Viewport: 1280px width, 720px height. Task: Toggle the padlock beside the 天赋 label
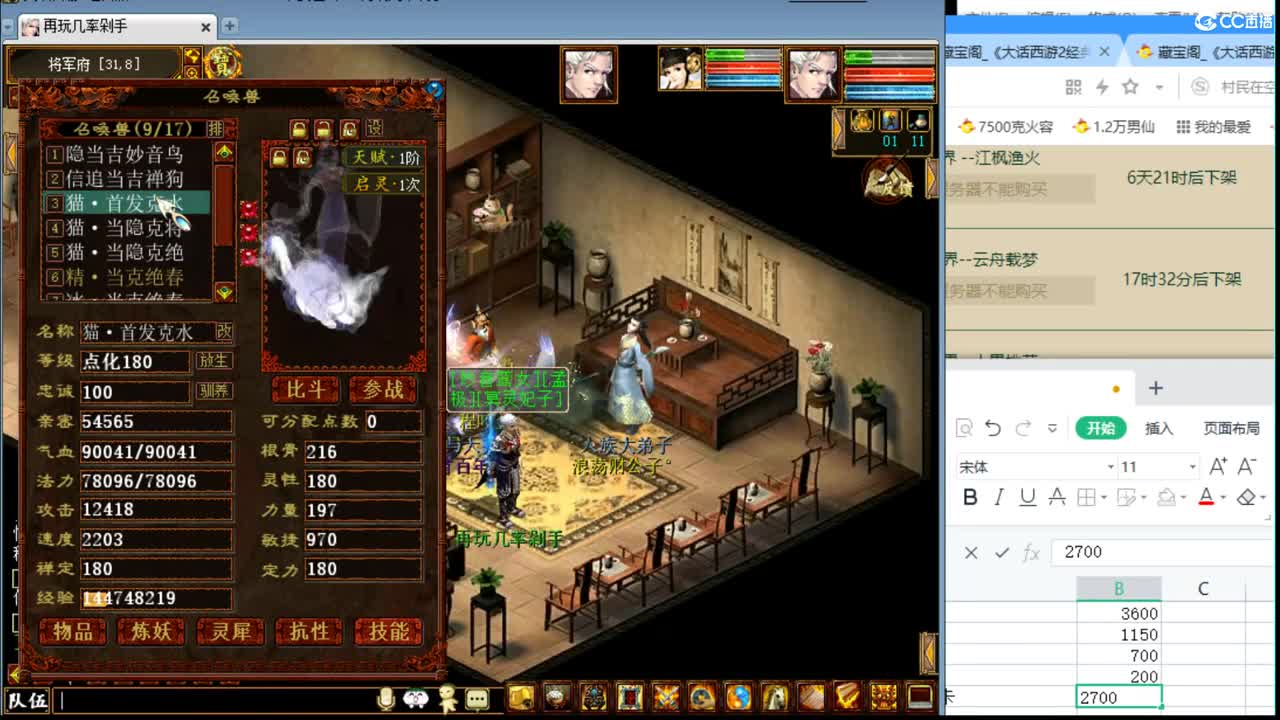tap(279, 158)
